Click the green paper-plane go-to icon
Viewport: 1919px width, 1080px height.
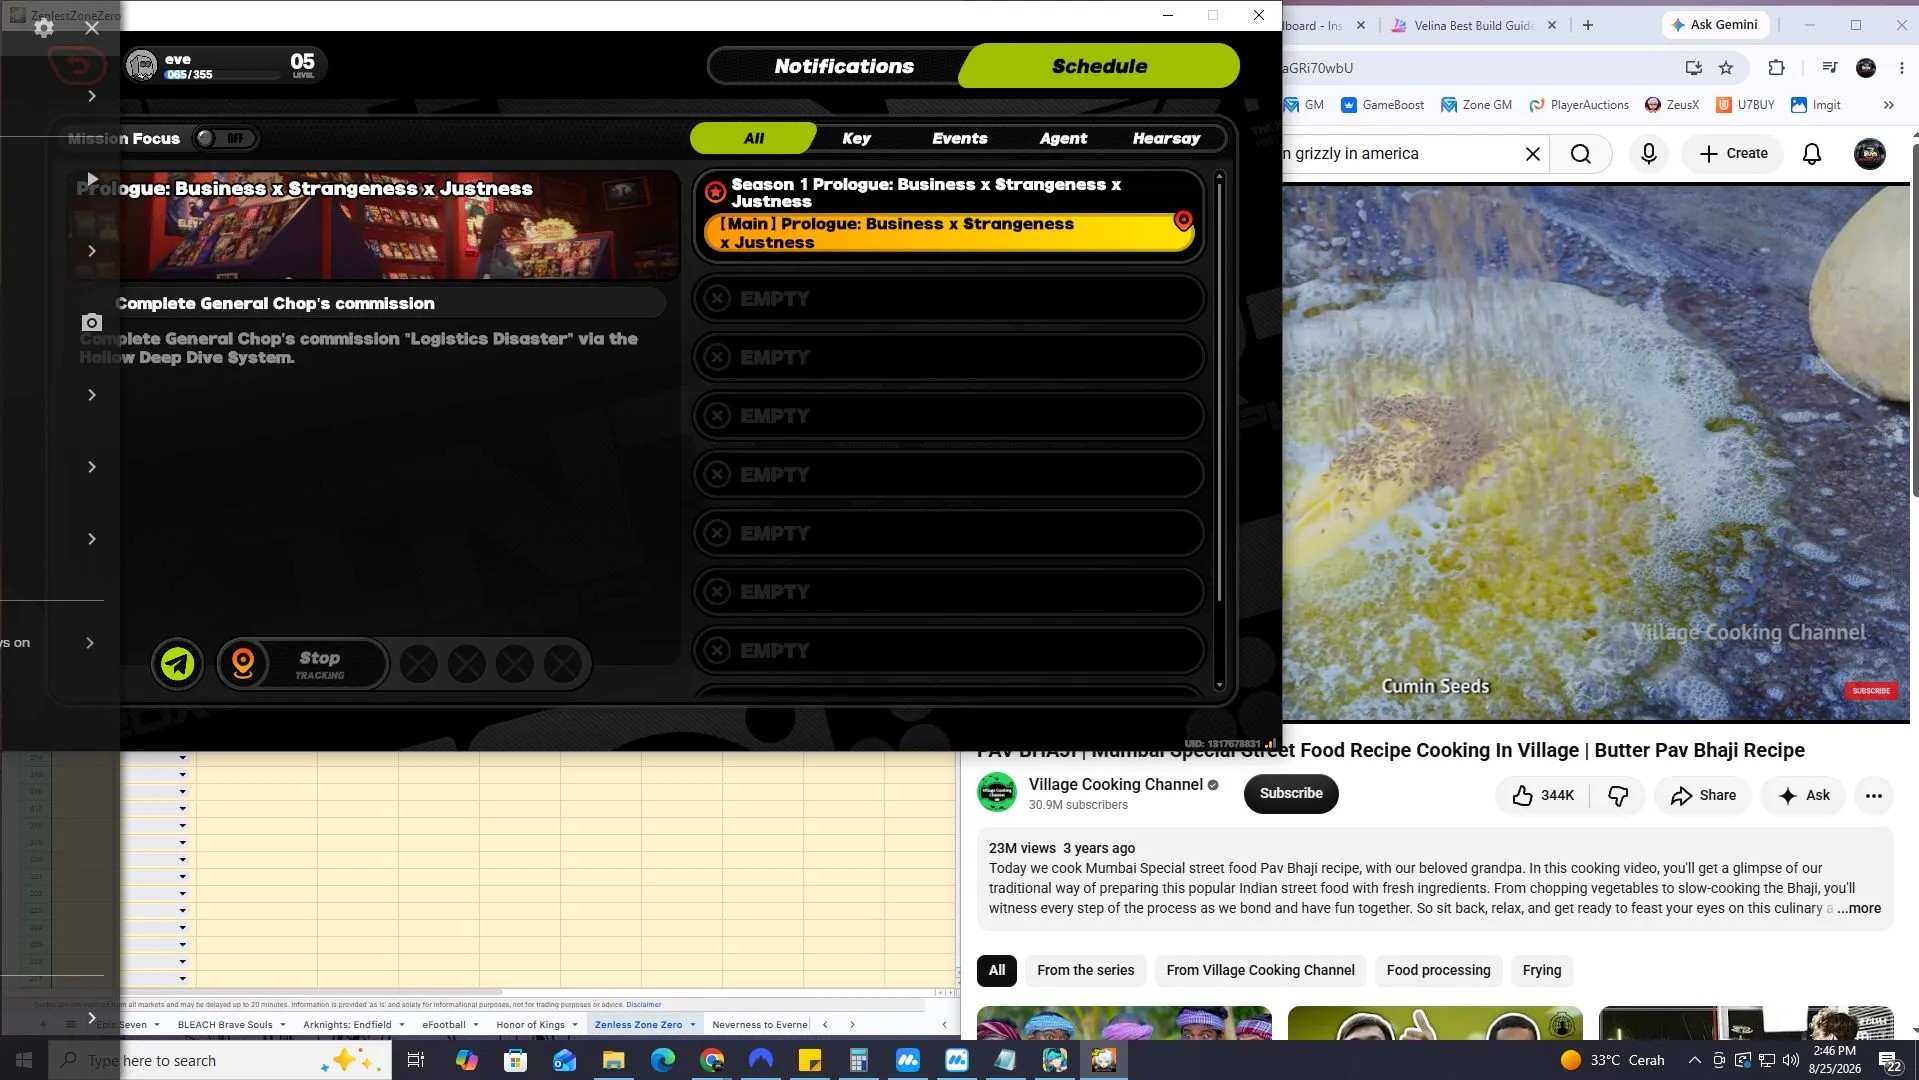tap(178, 664)
